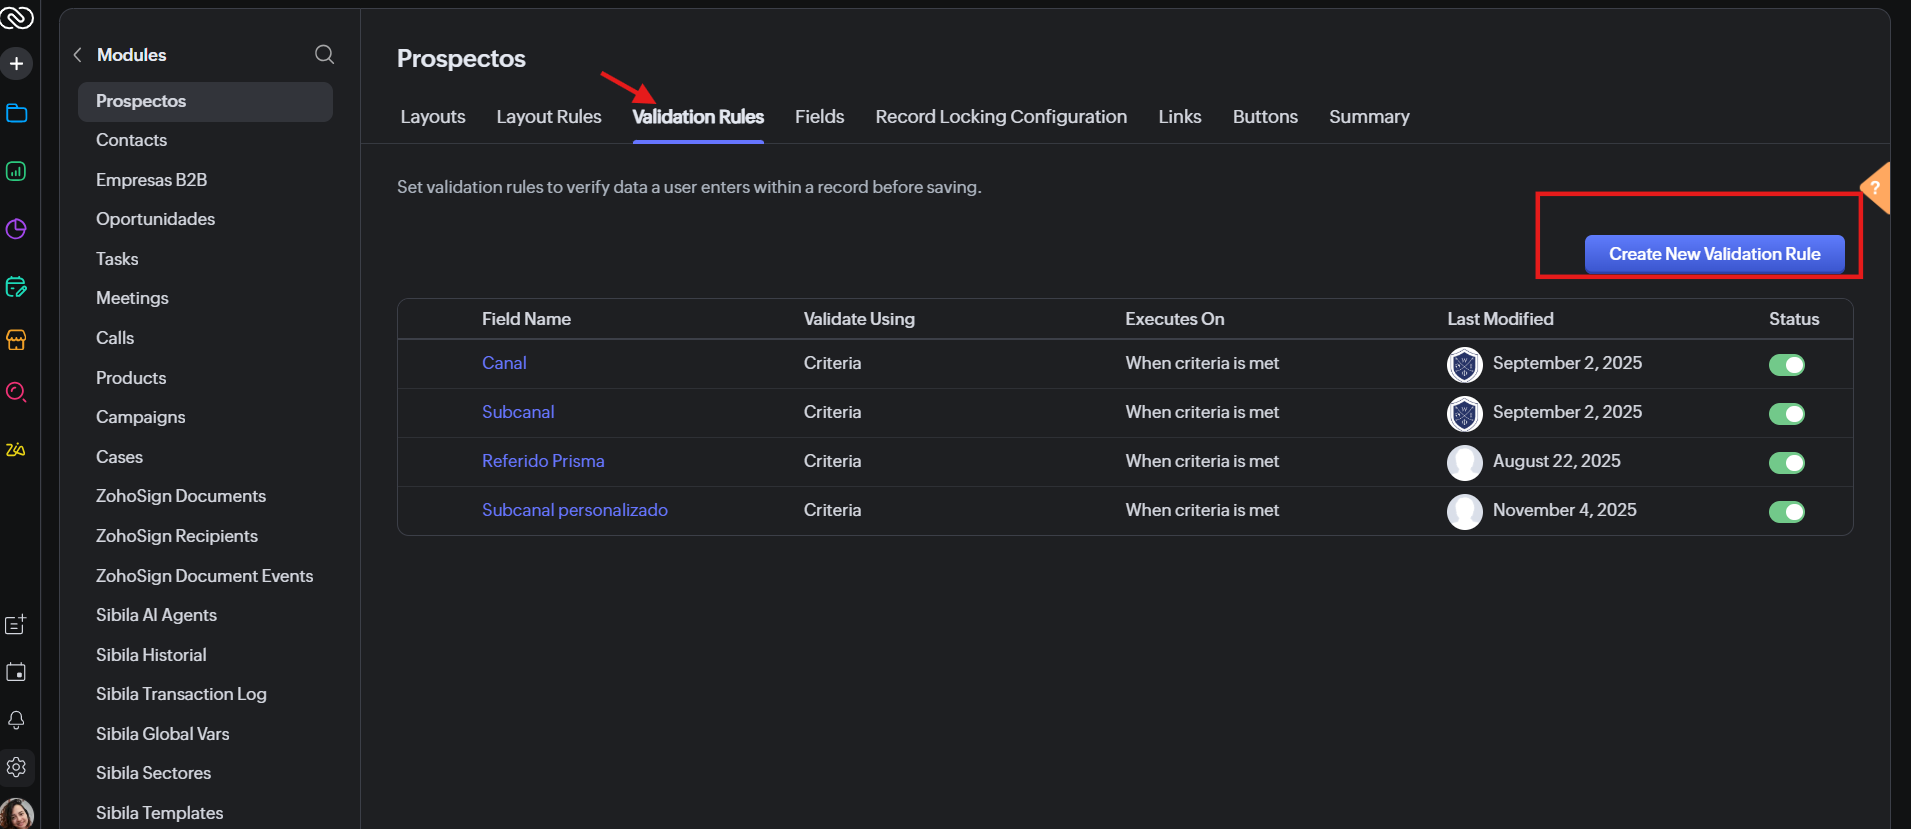Open the Record Locking Configuration tab
Screen dimensions: 1911x829
click(1001, 117)
